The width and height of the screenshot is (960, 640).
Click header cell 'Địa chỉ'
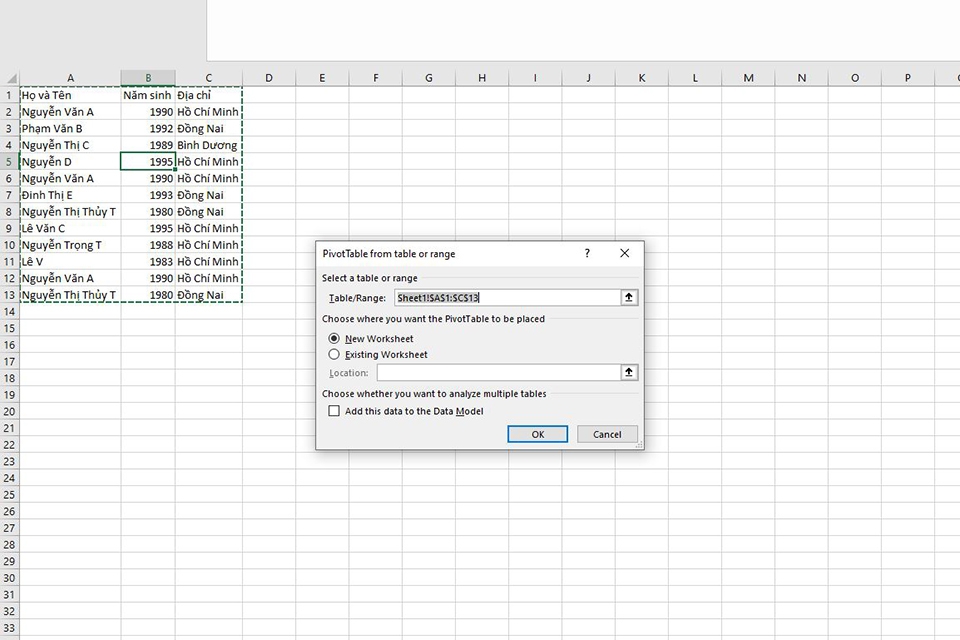click(209, 95)
